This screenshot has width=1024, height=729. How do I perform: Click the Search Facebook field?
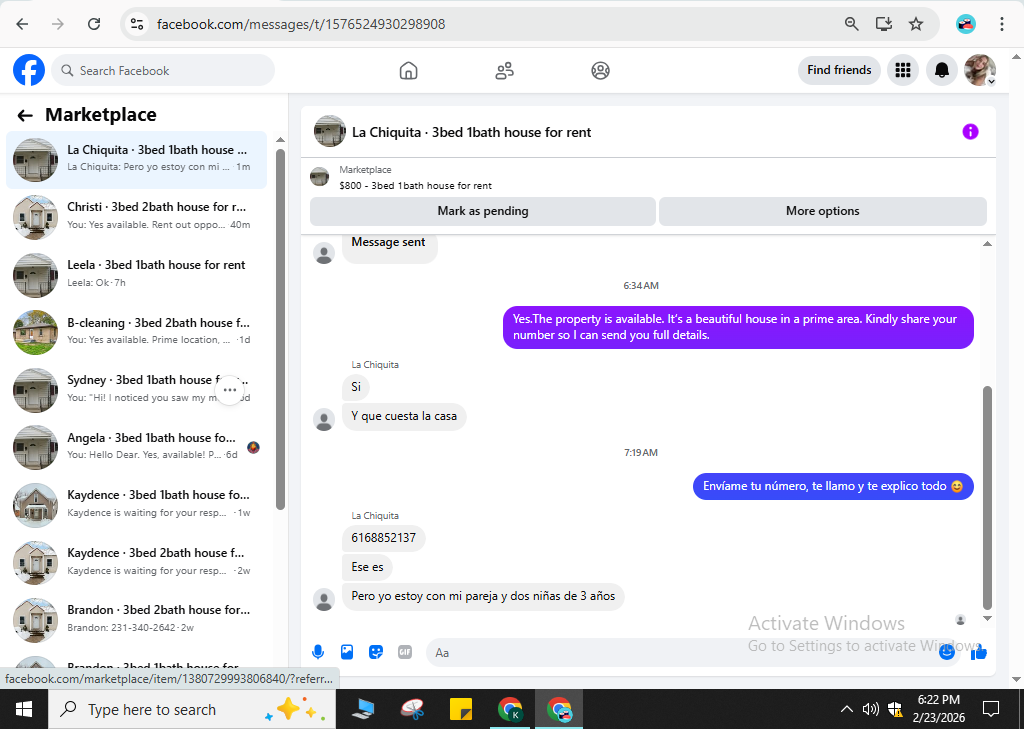click(163, 71)
